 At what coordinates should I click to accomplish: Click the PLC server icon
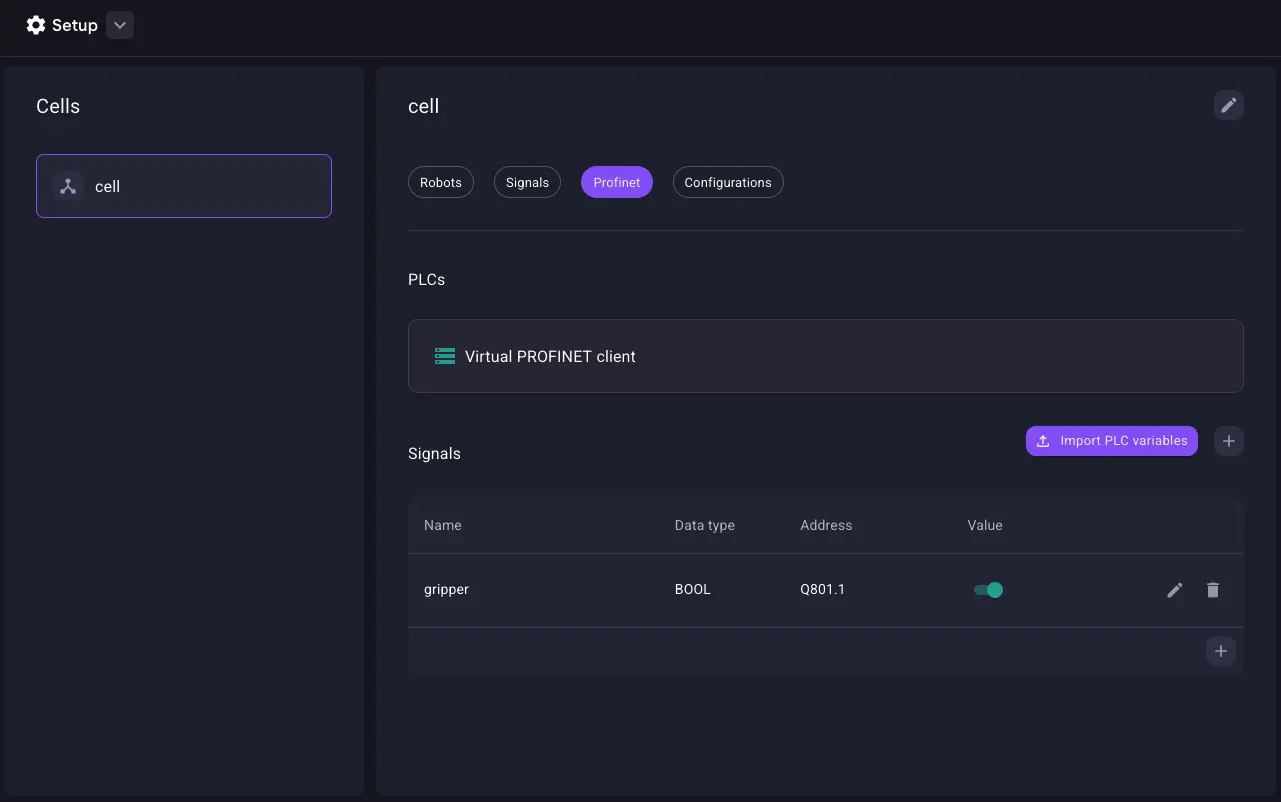click(445, 356)
